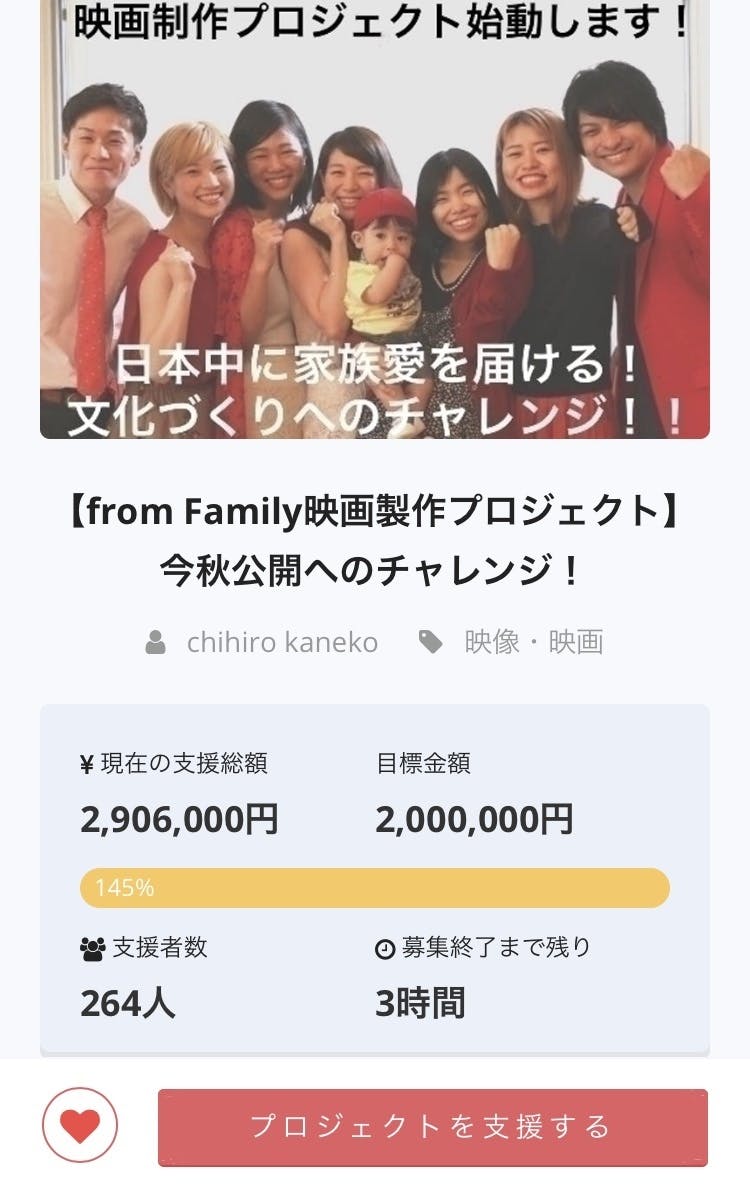750x1195 pixels.
Task: Click the clock icon beside 募集終了まで残り
Action: (385, 949)
